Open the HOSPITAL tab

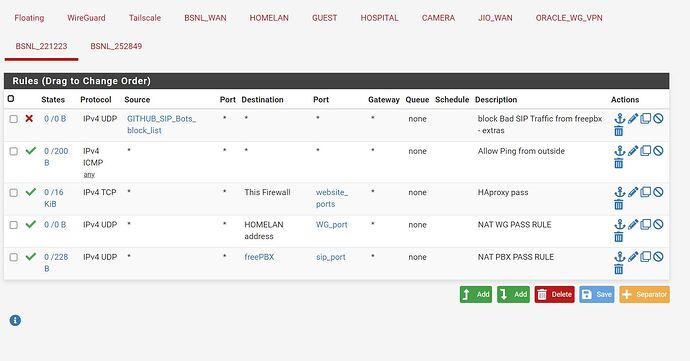click(379, 18)
